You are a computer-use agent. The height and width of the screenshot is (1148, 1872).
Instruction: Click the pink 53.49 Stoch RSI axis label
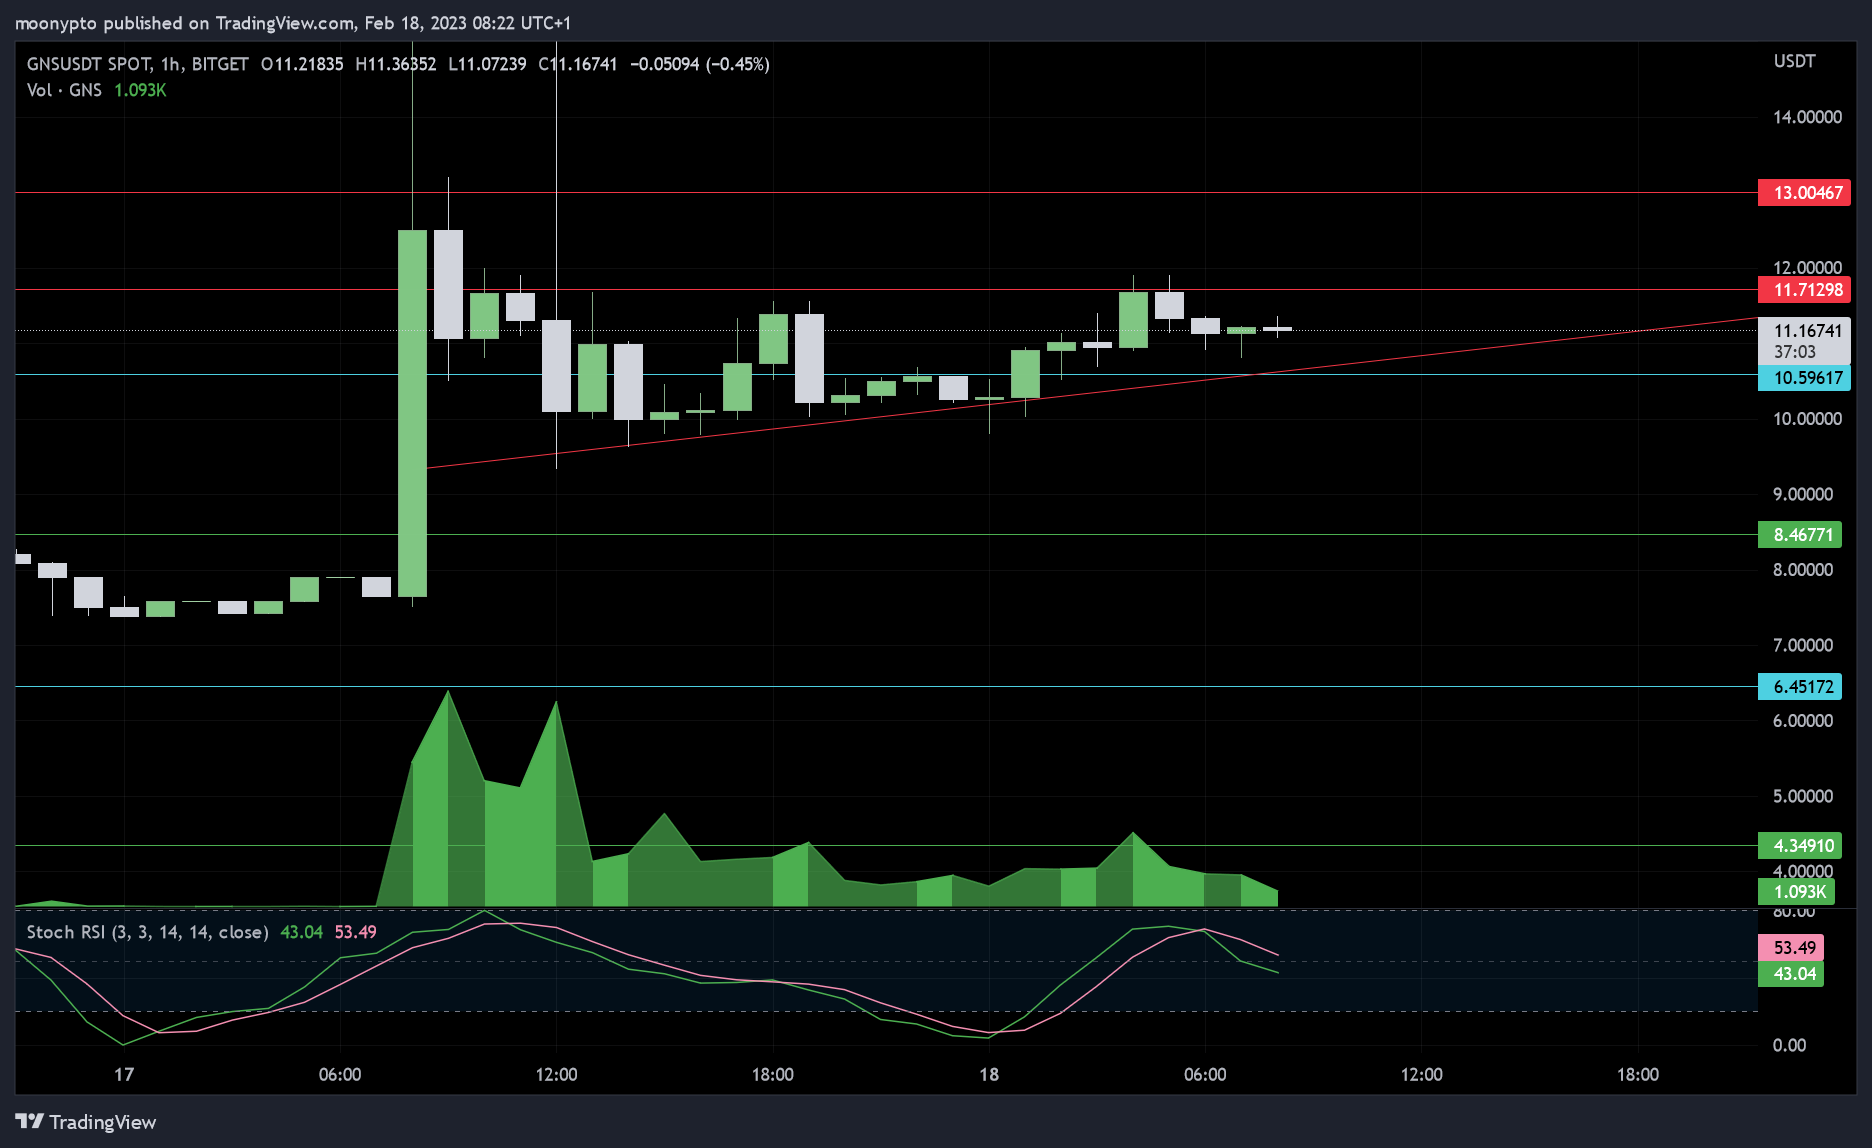[x=1791, y=948]
